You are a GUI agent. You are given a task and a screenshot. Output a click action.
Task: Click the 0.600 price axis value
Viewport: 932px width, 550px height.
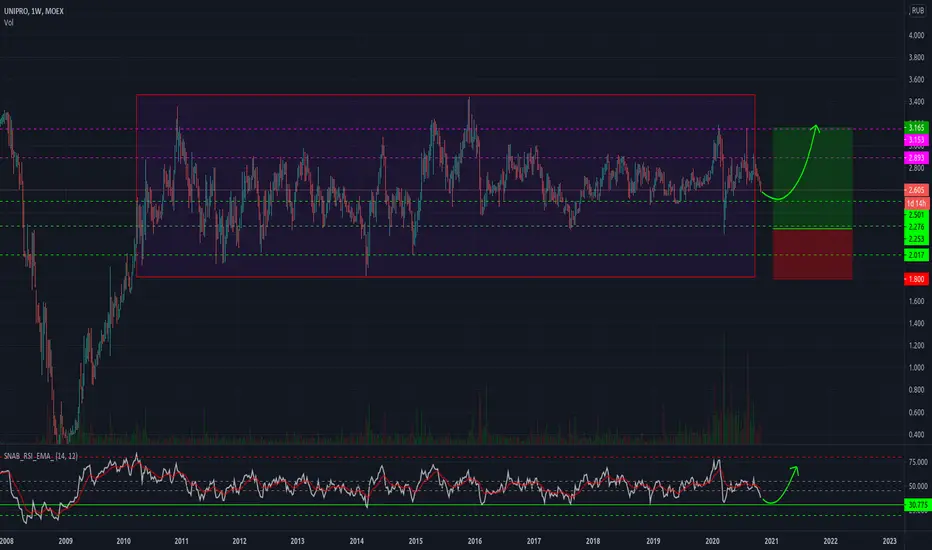click(916, 413)
